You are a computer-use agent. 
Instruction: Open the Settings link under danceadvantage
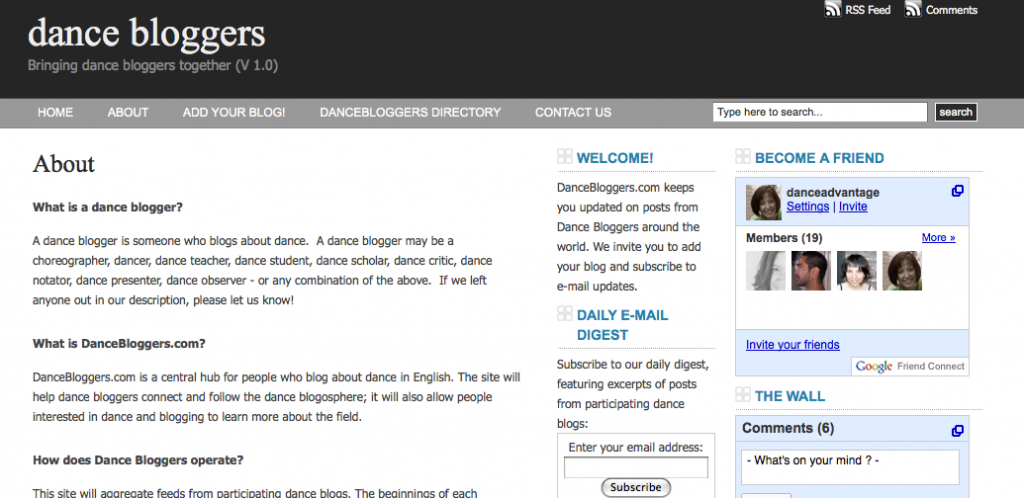(x=807, y=206)
